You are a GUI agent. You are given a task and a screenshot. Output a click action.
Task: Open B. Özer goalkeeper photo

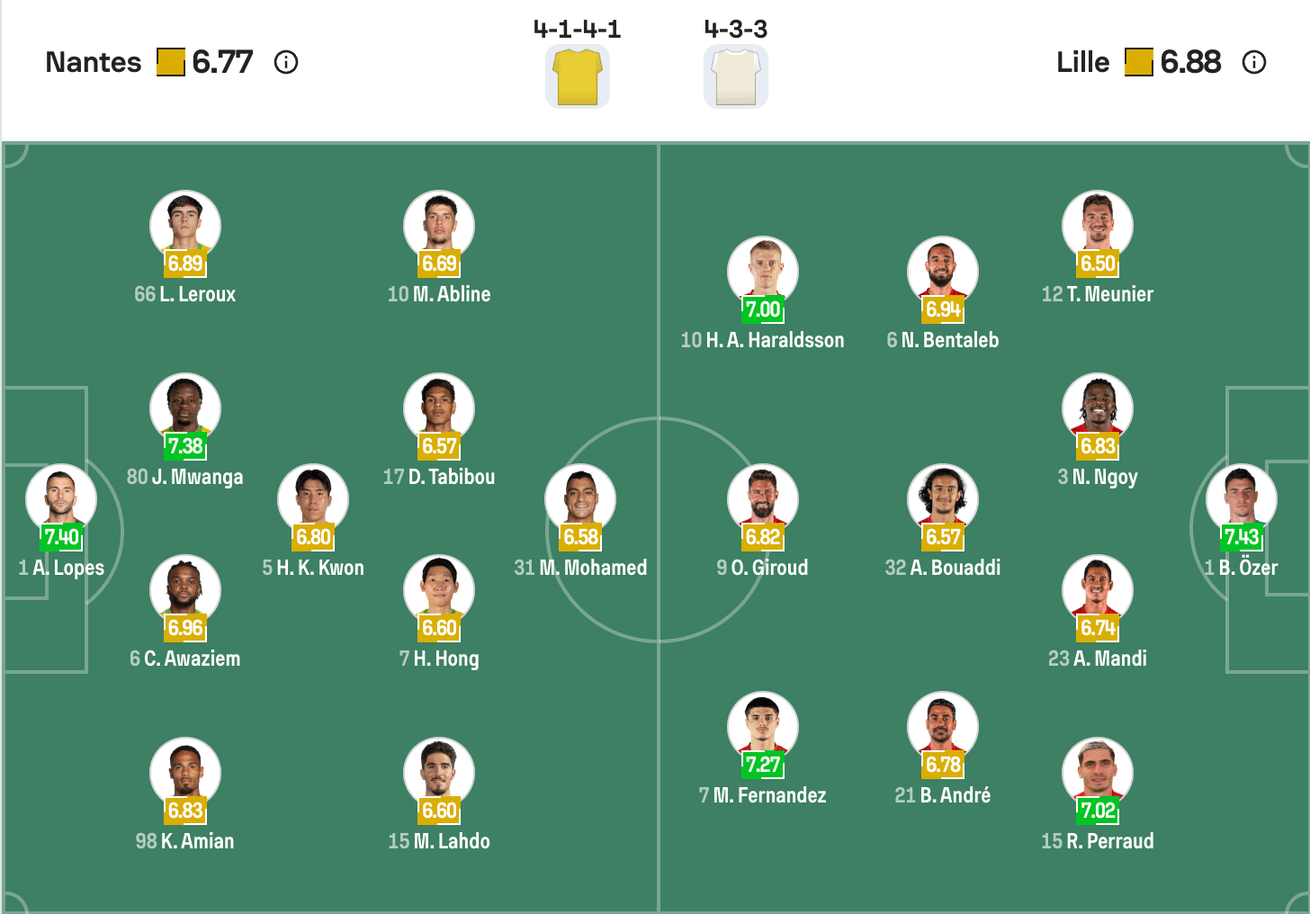coord(1241,498)
